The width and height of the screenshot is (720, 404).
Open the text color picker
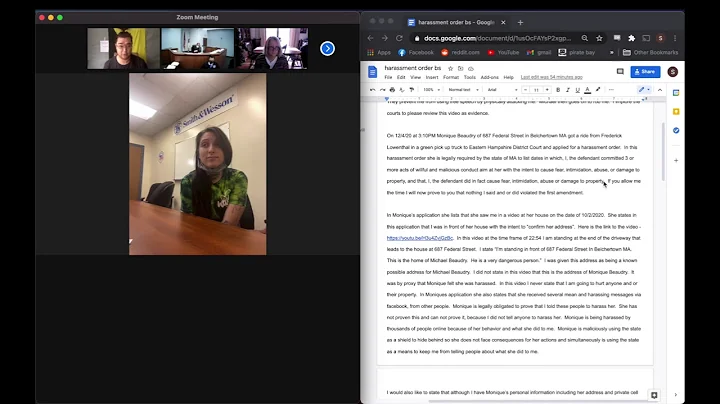tap(587, 90)
